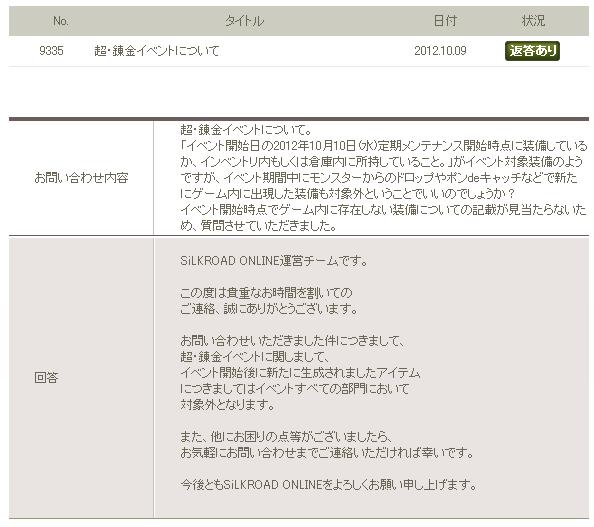Click the line また、他にお困りの点等がございましたら、
The image size is (594, 527).
(x=286, y=437)
